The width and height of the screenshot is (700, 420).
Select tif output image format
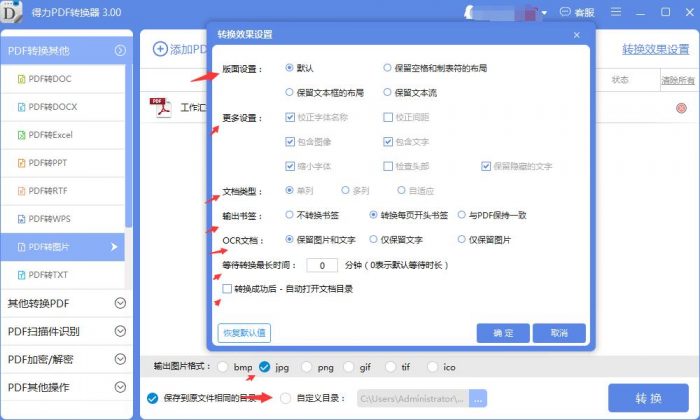point(391,367)
